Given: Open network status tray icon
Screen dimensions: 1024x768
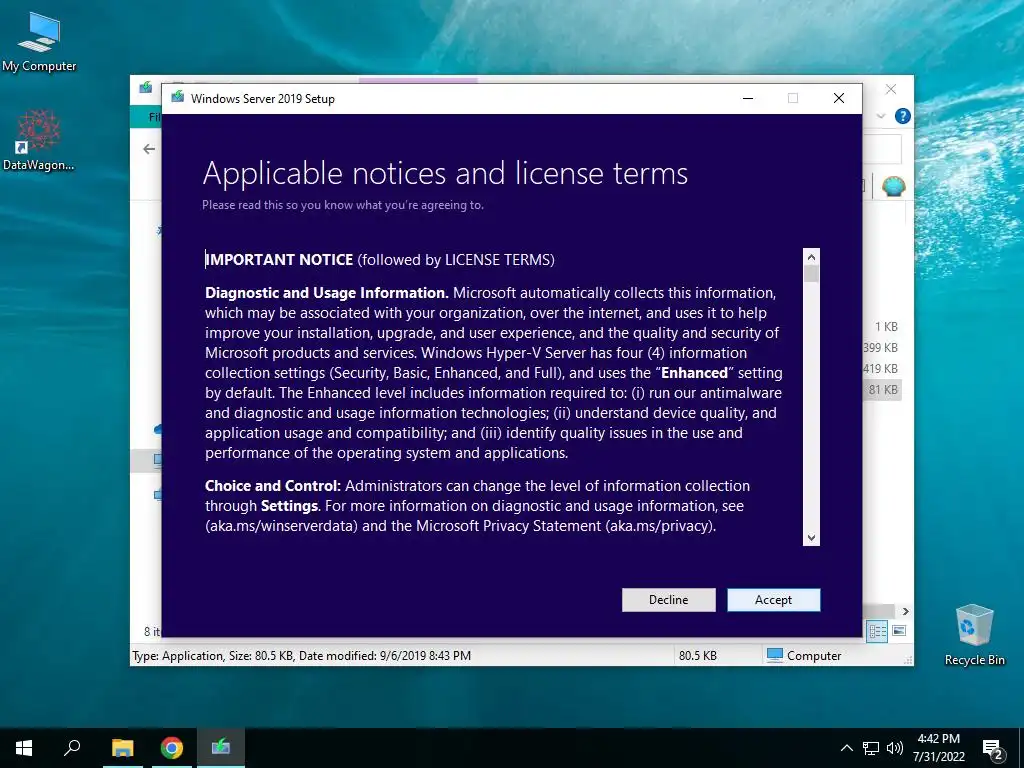Looking at the screenshot, I should point(871,748).
